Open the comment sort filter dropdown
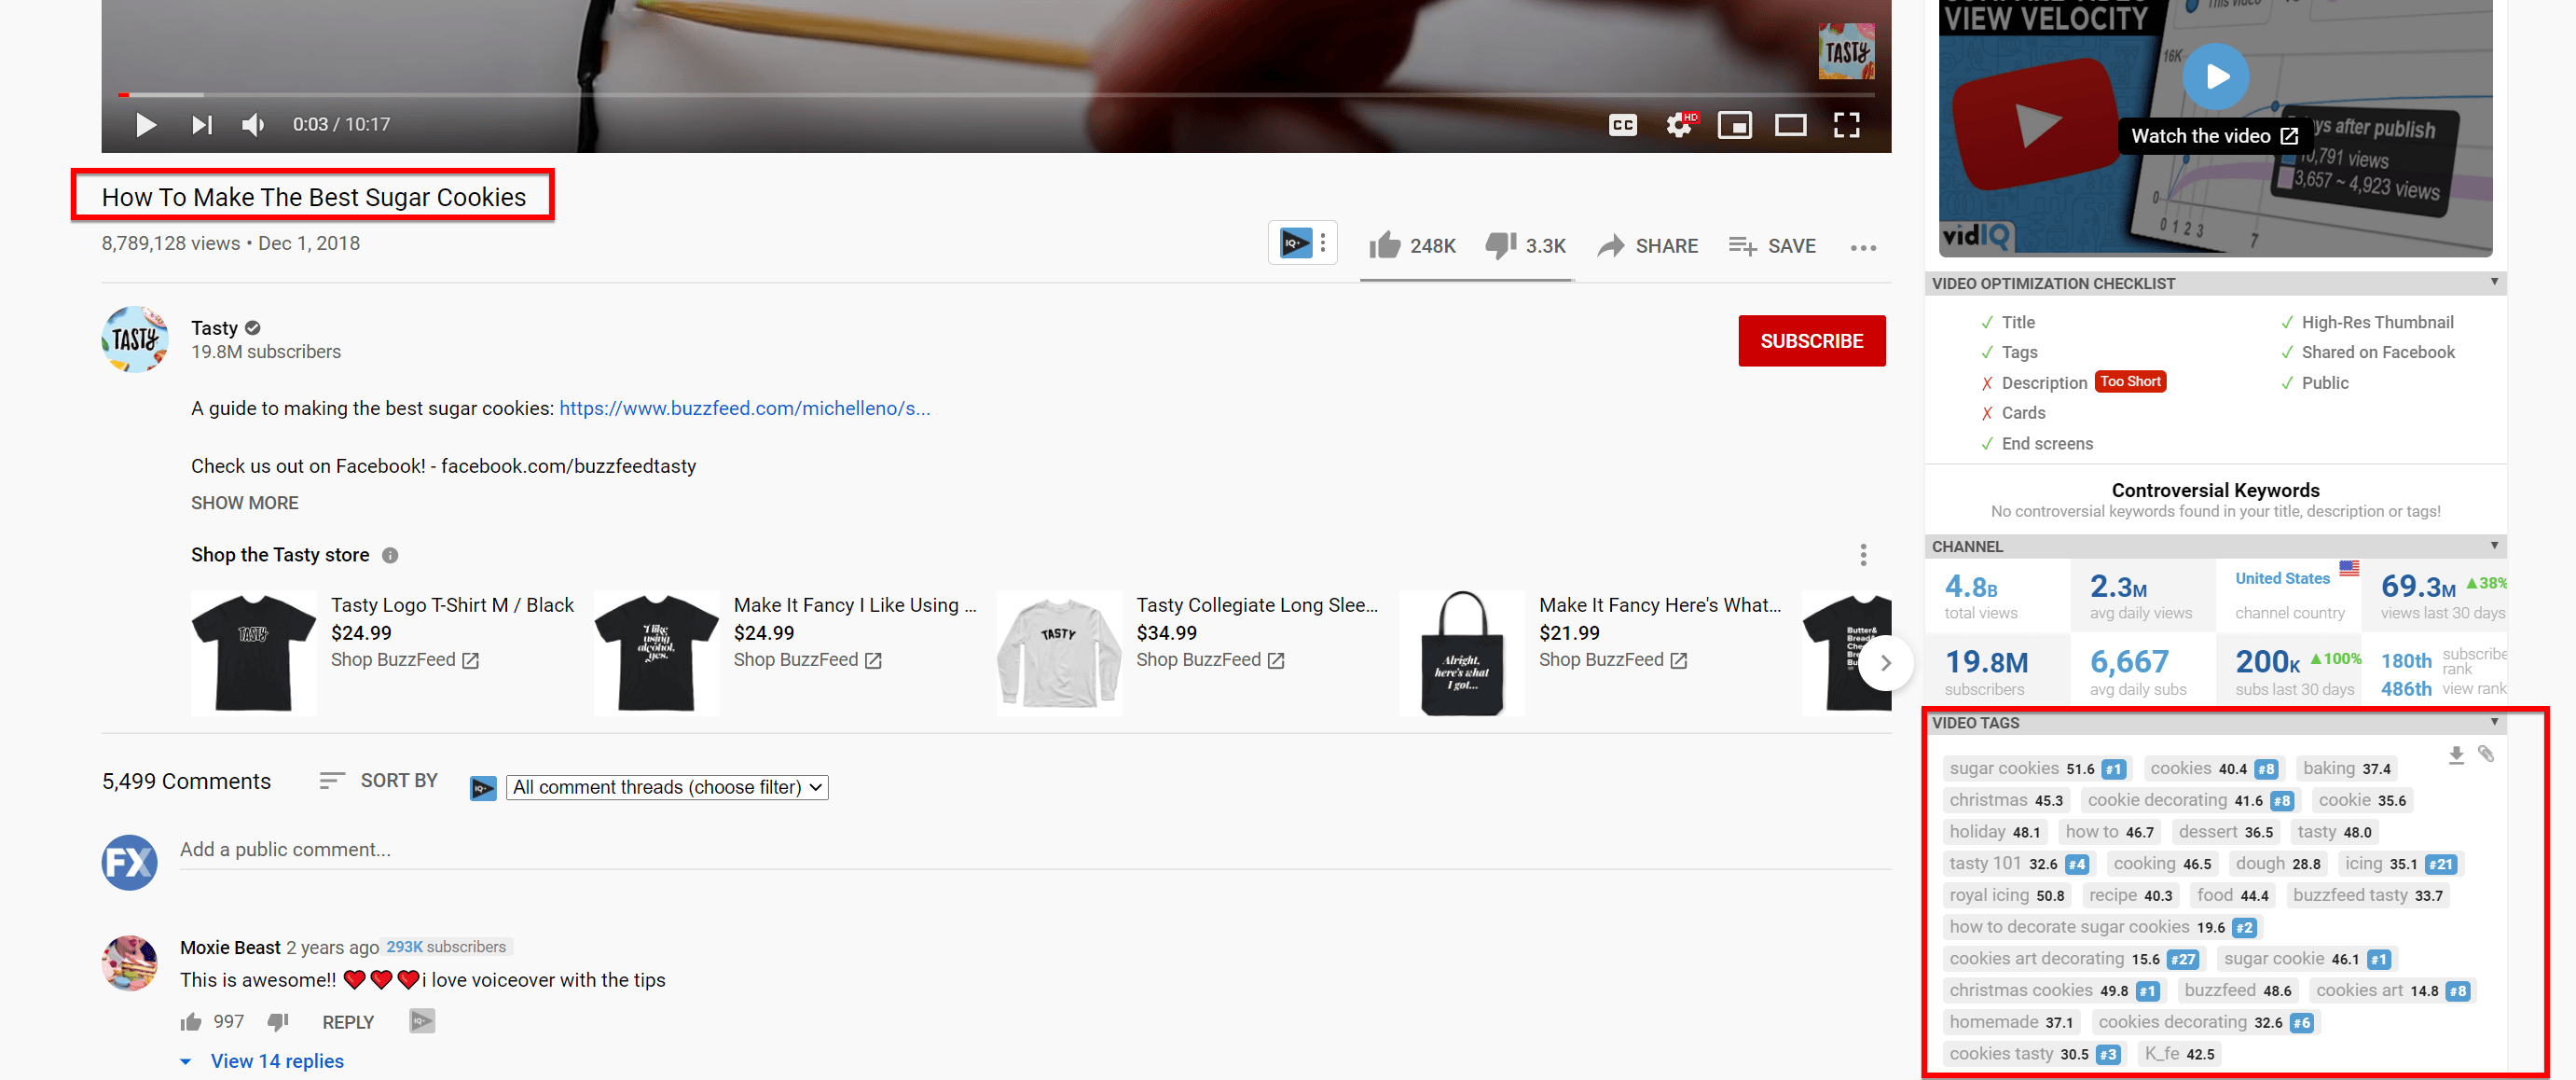Viewport: 2576px width, 1080px height. (x=664, y=787)
